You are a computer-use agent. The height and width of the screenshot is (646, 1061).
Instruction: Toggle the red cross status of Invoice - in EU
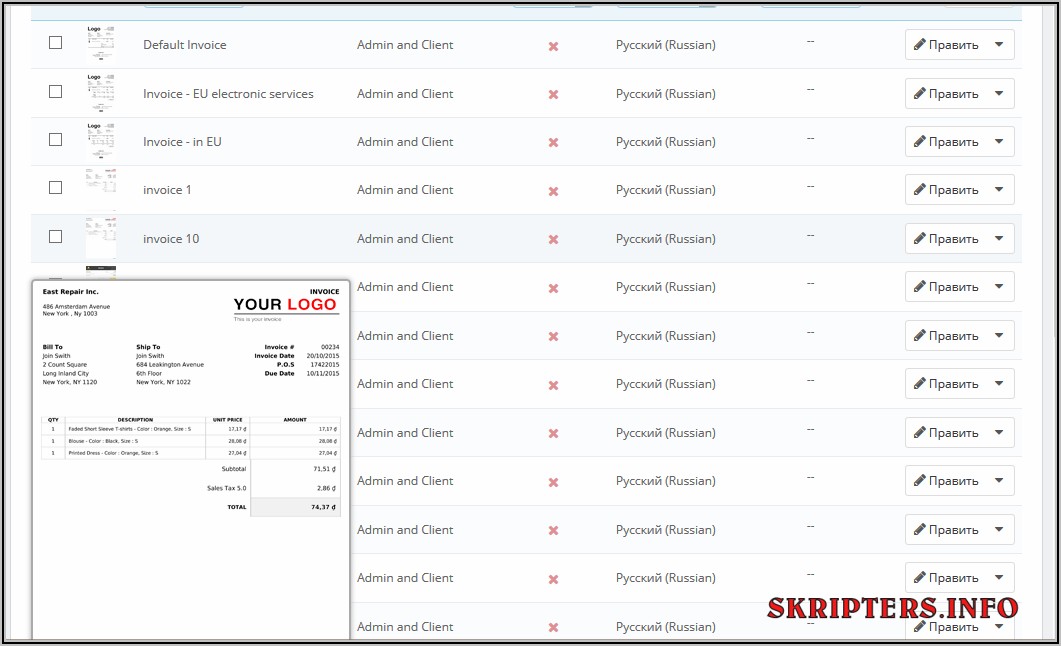click(x=554, y=142)
